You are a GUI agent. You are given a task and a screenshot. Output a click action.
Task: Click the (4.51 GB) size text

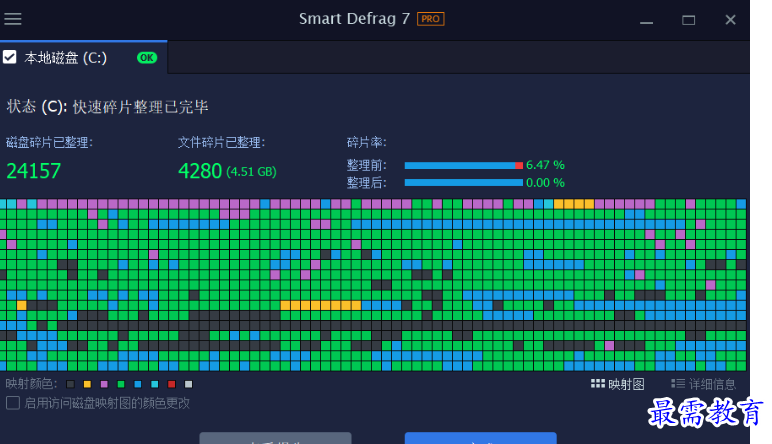click(252, 172)
